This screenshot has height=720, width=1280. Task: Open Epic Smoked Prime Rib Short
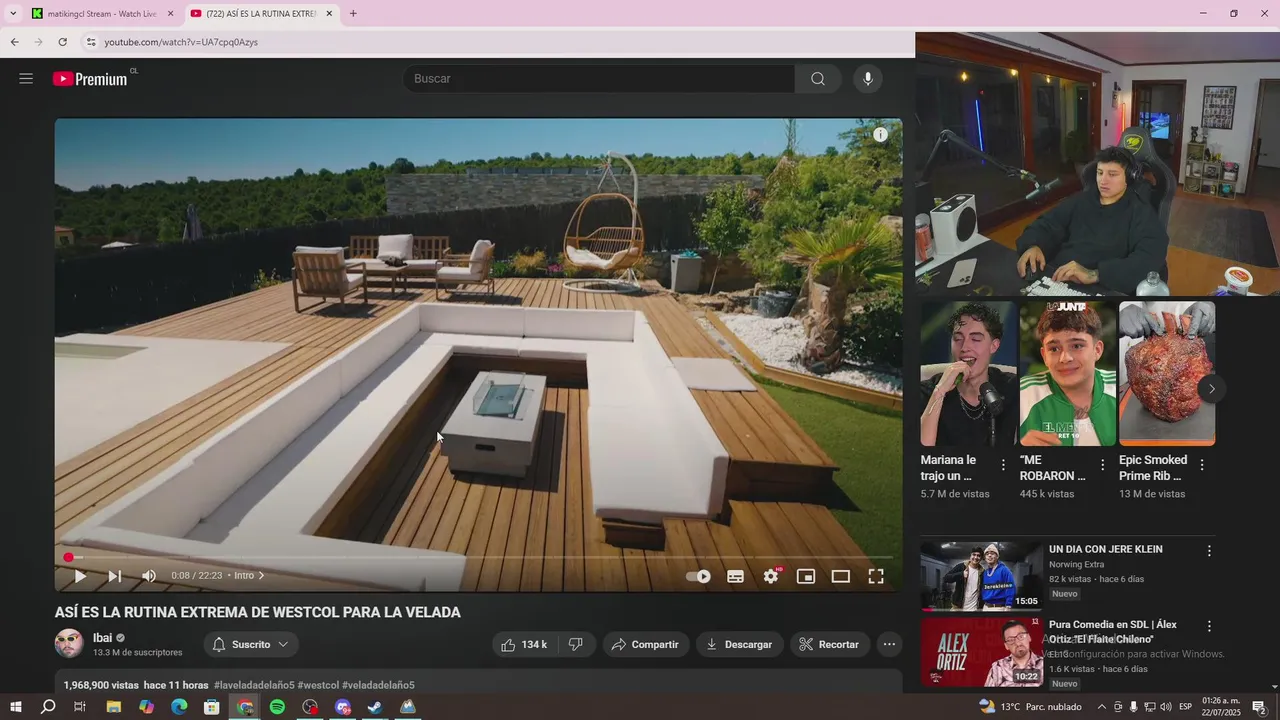(x=1167, y=374)
